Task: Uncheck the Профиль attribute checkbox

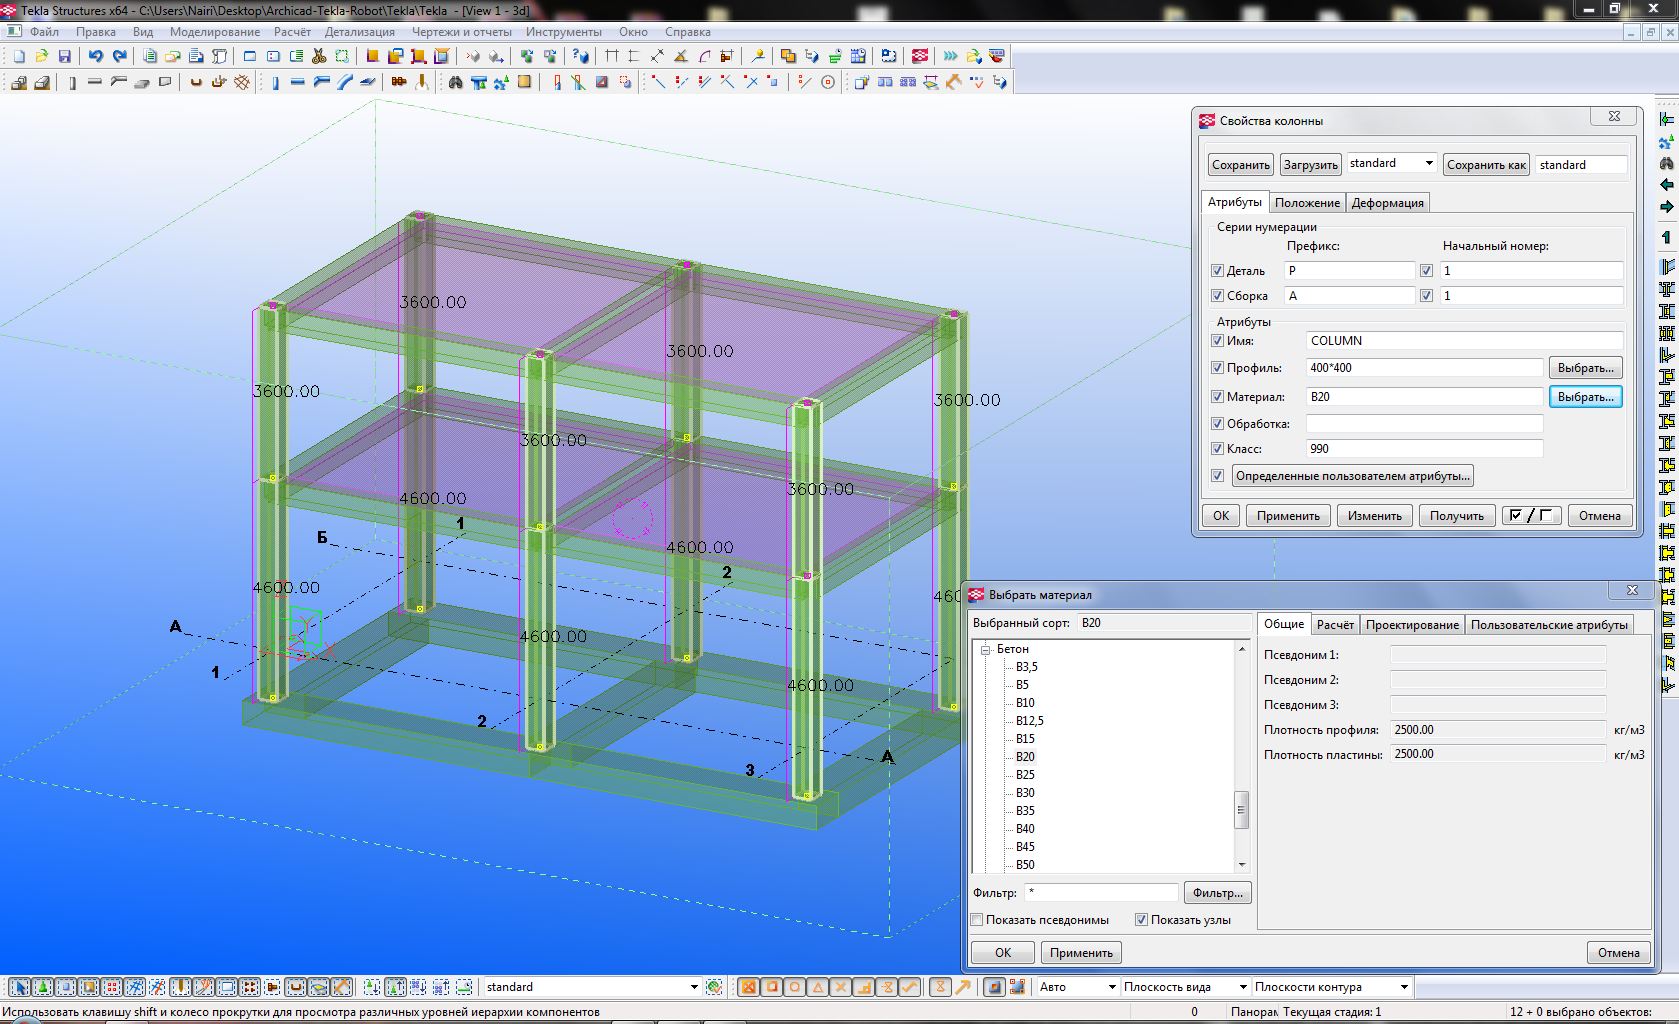Action: [1217, 368]
